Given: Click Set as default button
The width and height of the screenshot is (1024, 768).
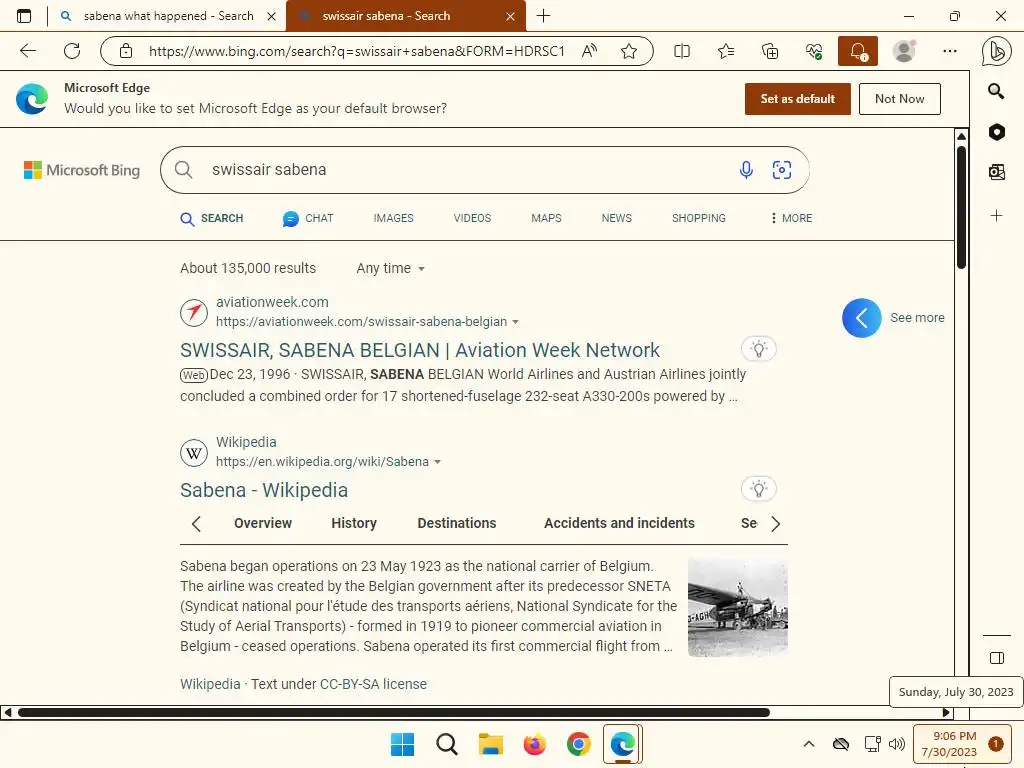Looking at the screenshot, I should (797, 99).
